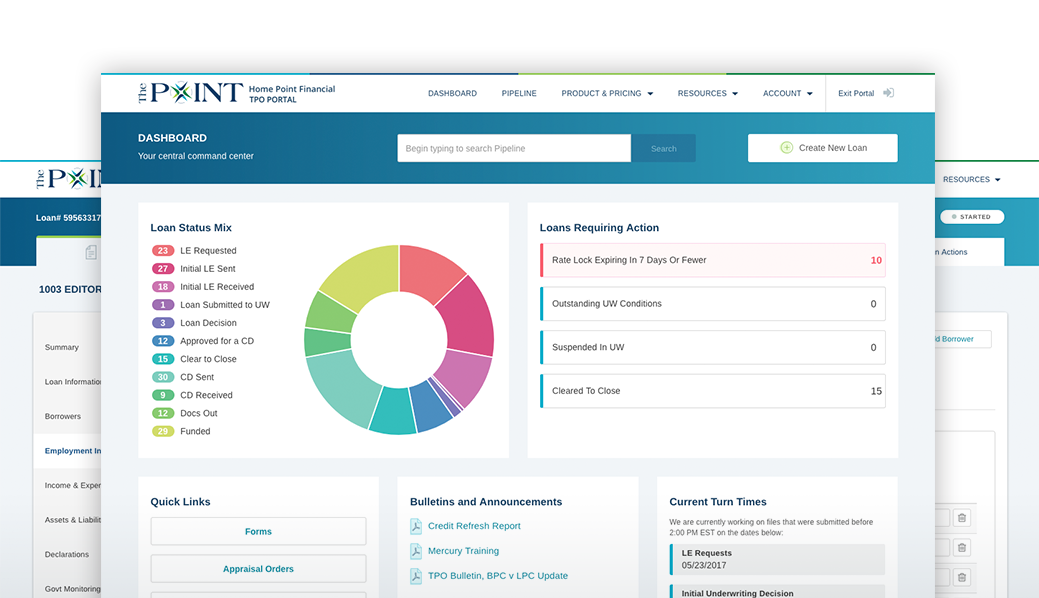Go to the Pipeline menu item
The image size is (1039, 598).
[519, 94]
